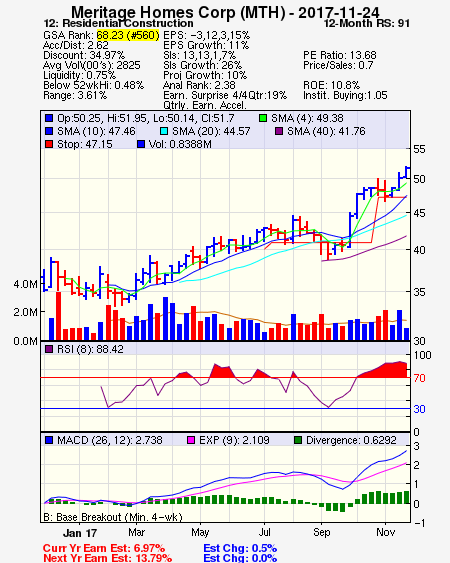Click the red RSI 70 overbought axis label
The height and width of the screenshot is (563, 450).
pyautogui.click(x=419, y=378)
